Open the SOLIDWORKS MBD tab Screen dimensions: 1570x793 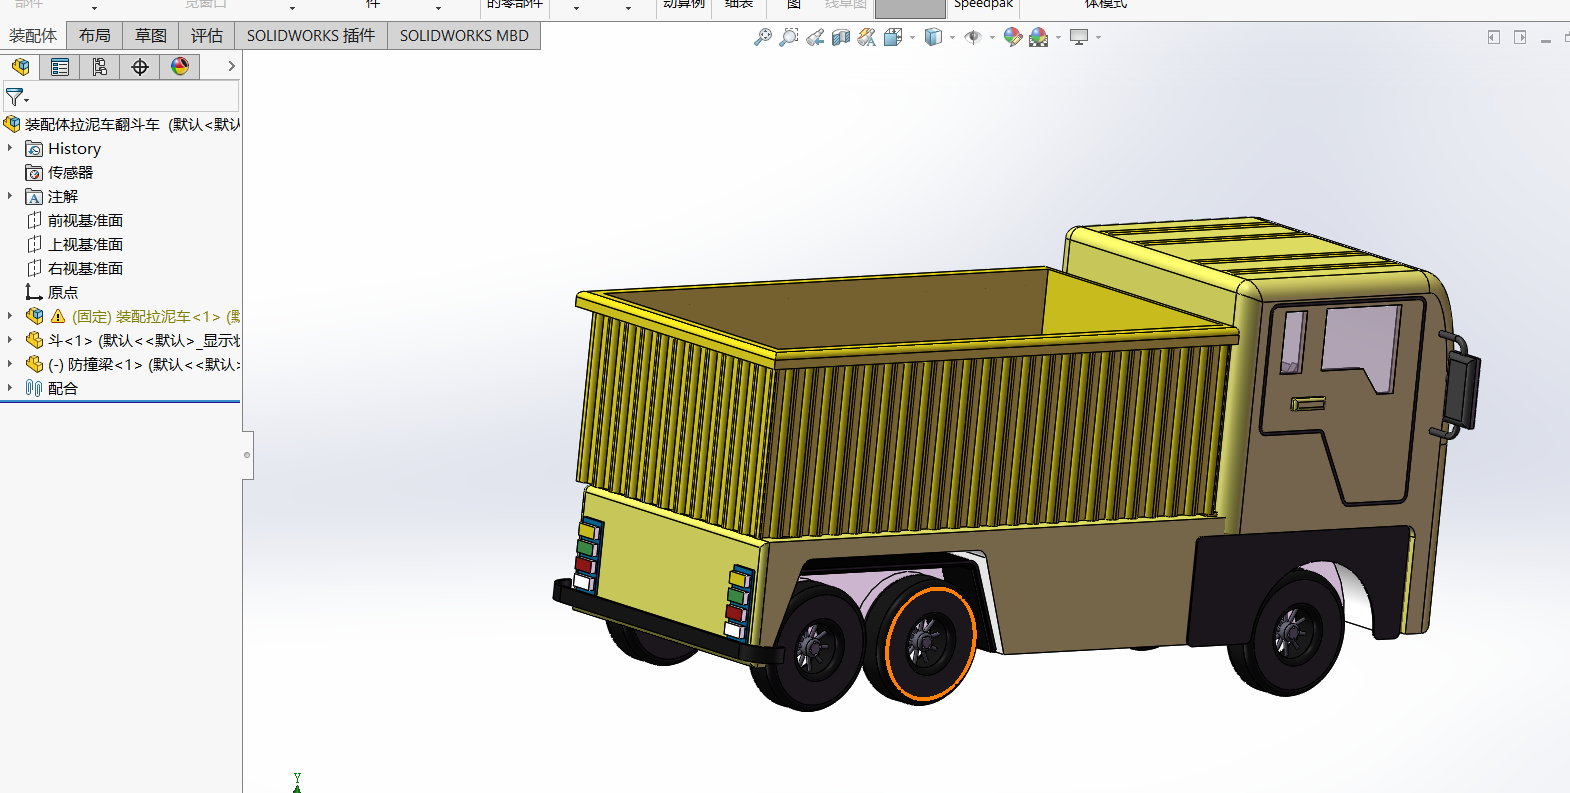(464, 36)
